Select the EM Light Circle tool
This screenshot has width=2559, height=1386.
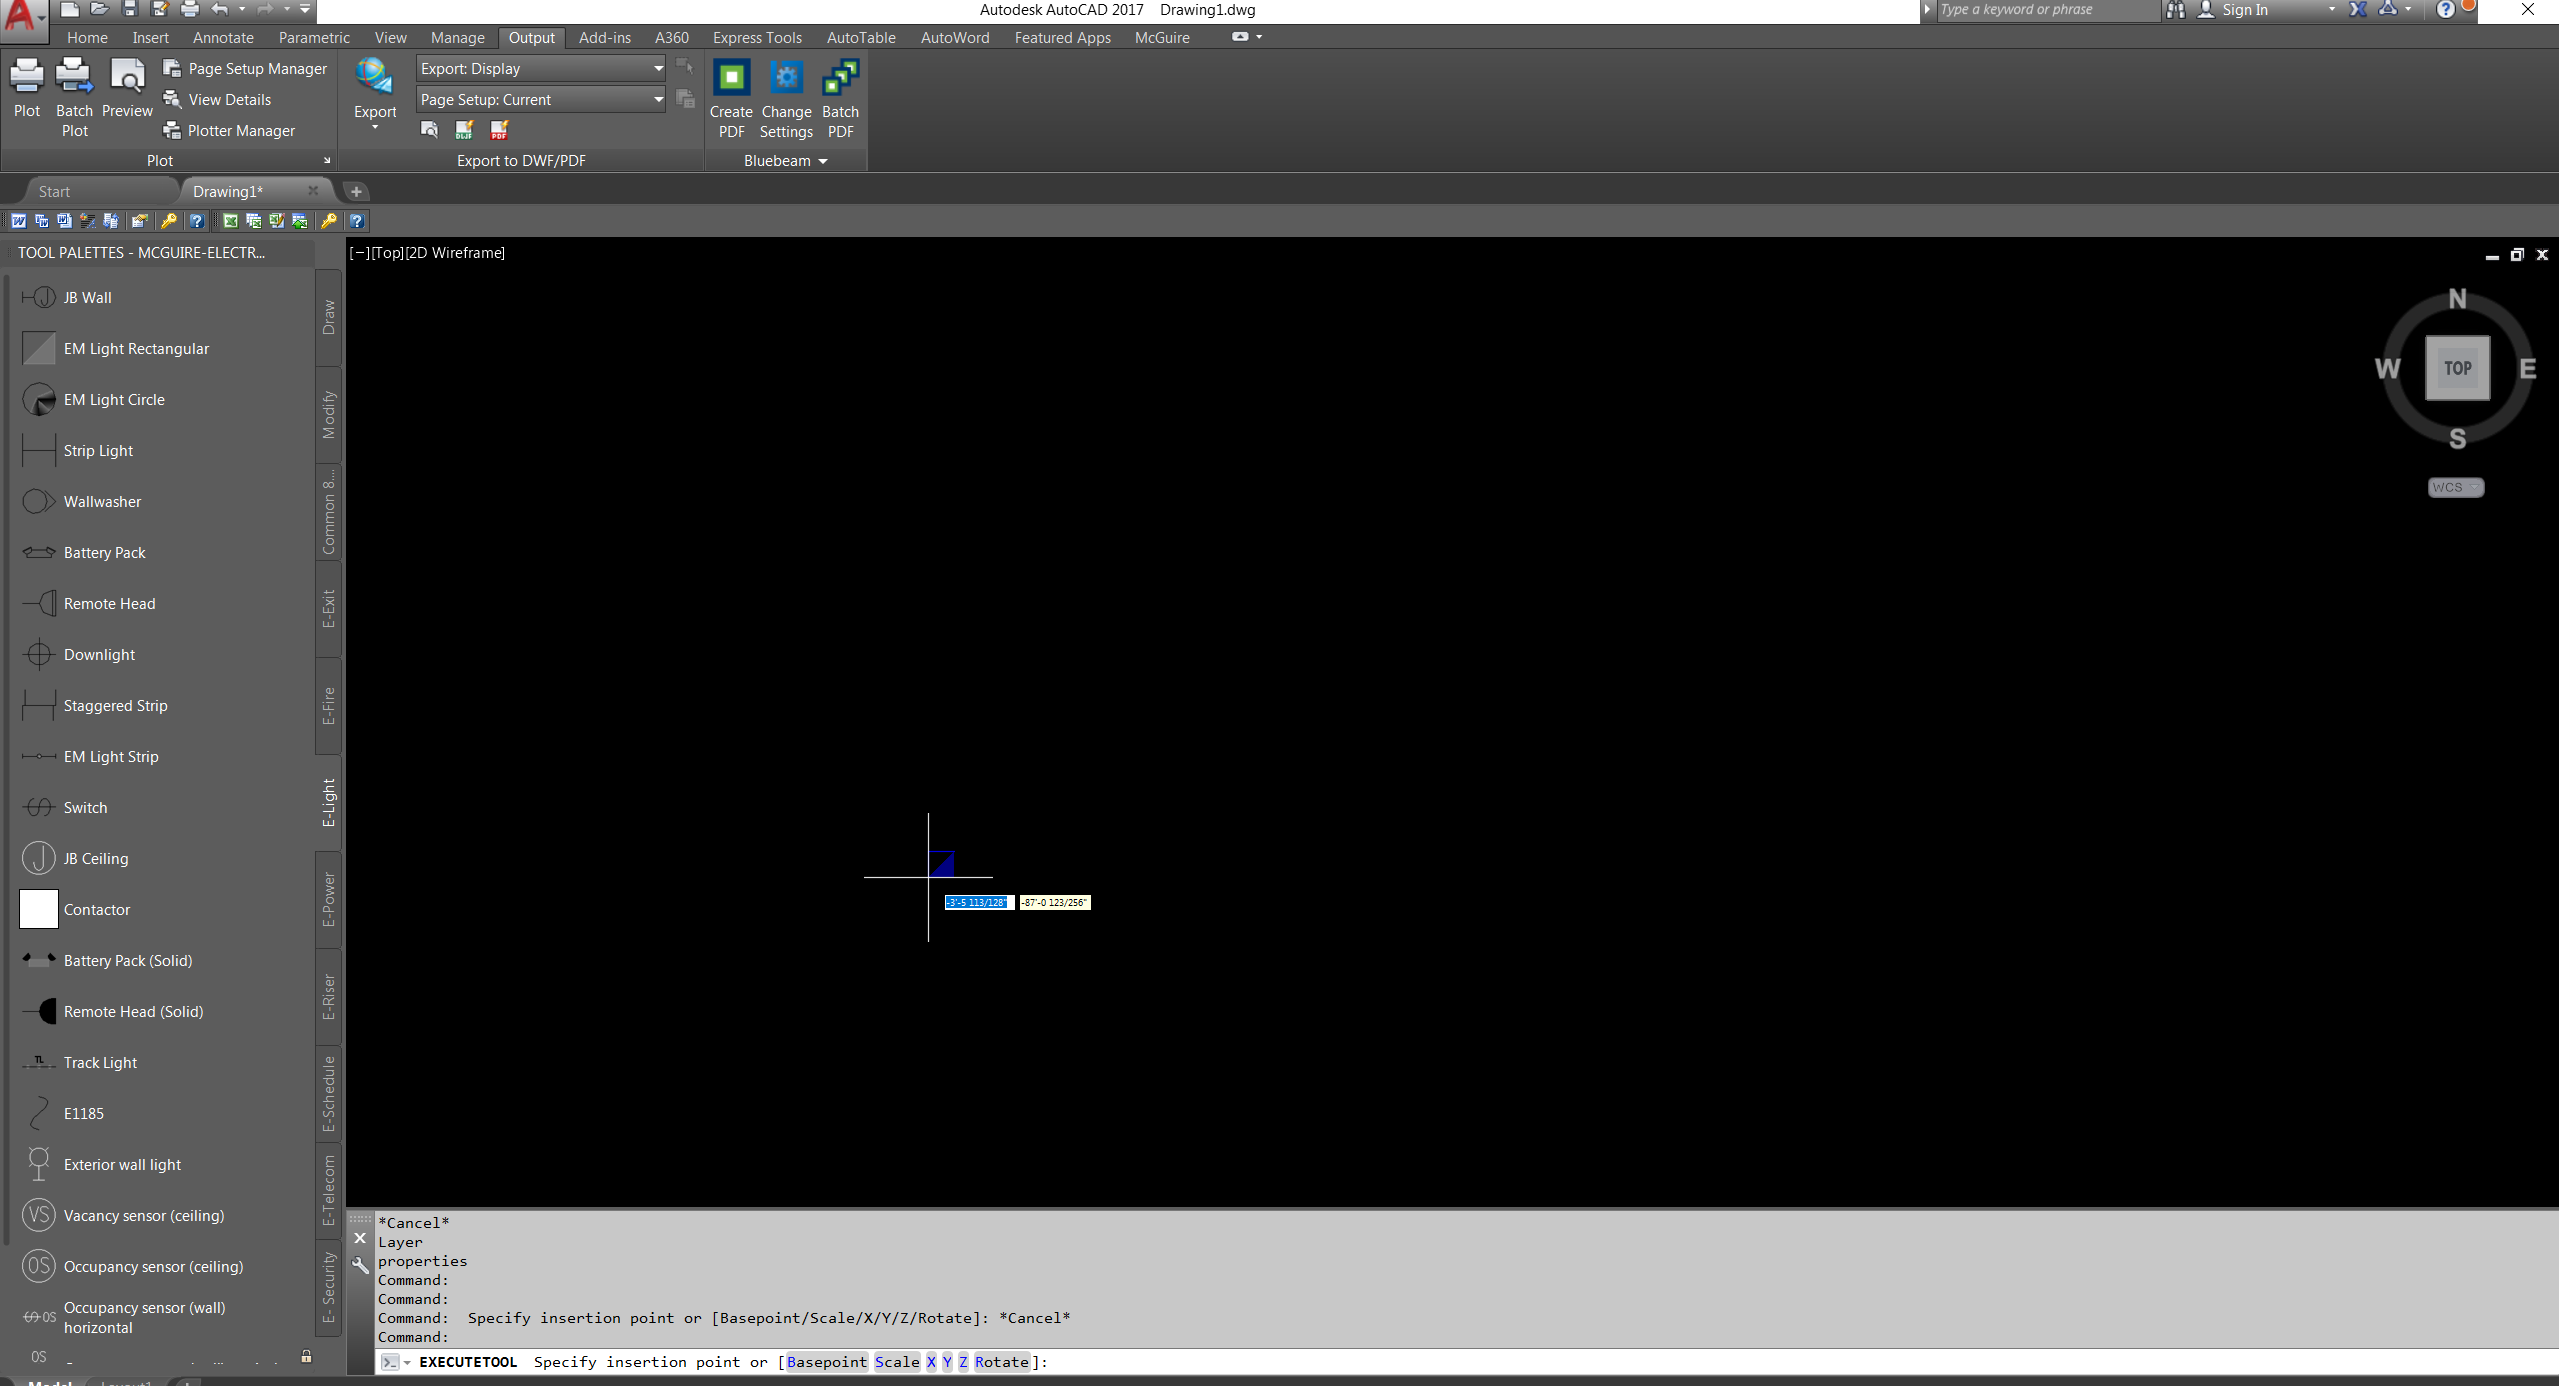coord(113,399)
